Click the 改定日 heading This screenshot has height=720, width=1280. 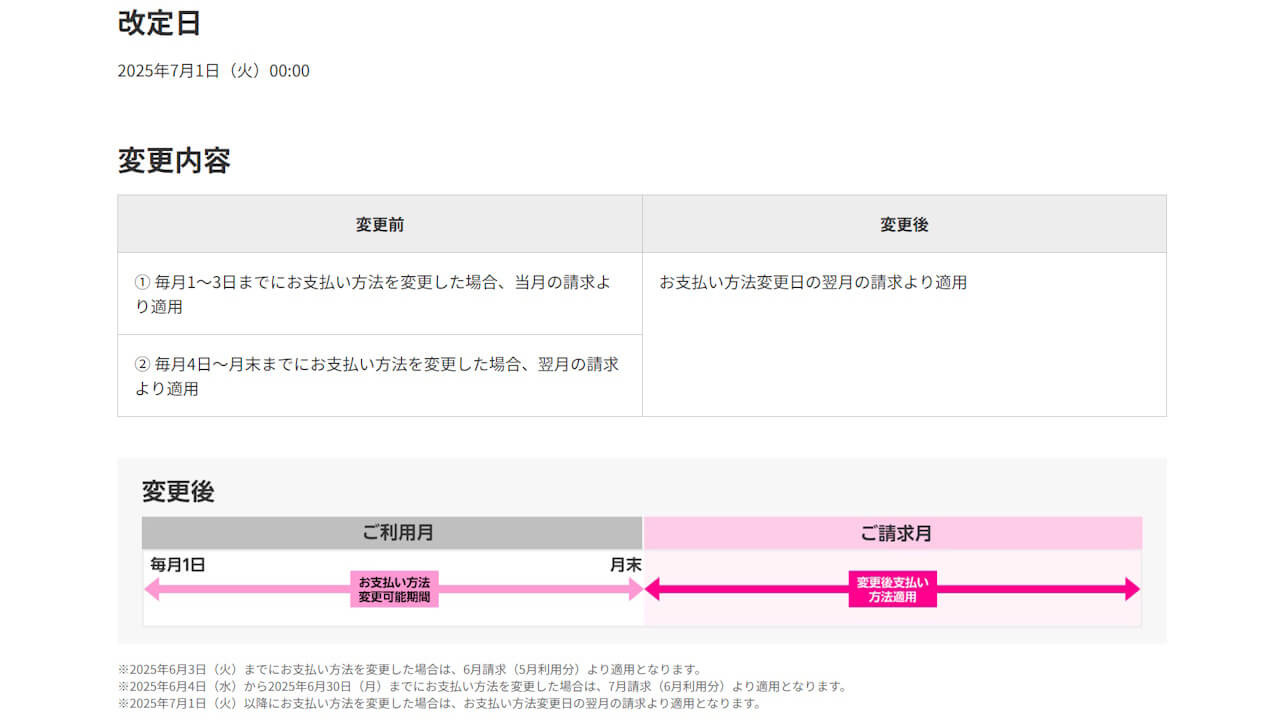click(x=159, y=23)
